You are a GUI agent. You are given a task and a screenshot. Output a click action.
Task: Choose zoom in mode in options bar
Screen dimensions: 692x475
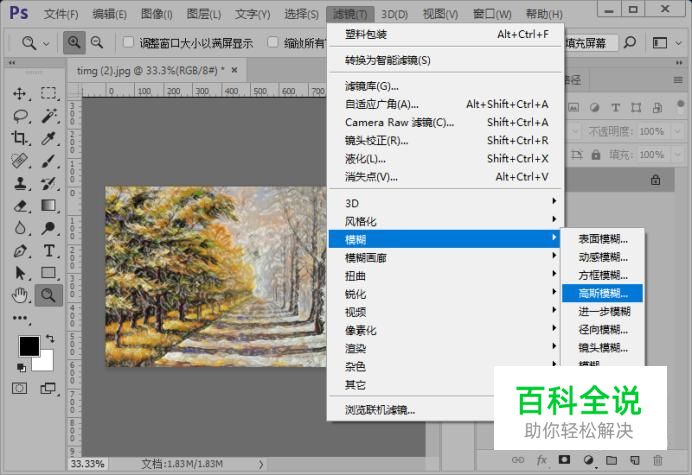(x=74, y=42)
